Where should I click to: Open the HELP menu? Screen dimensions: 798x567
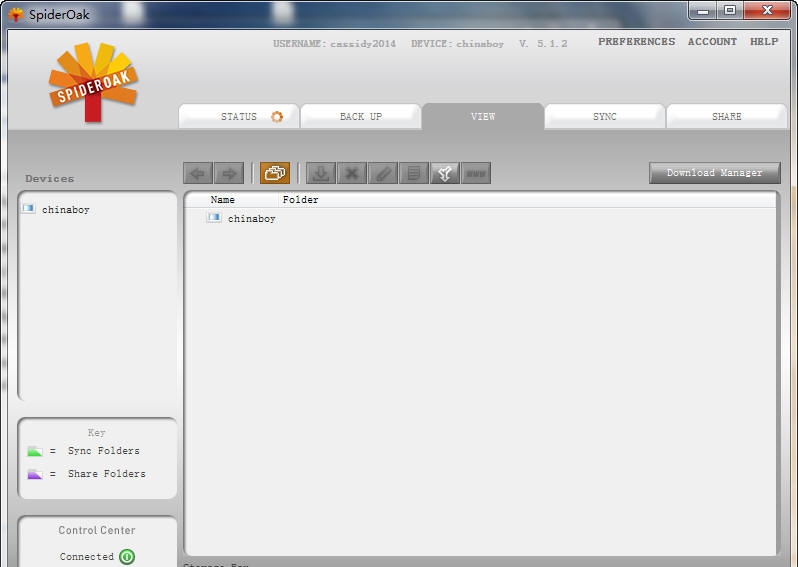[764, 42]
